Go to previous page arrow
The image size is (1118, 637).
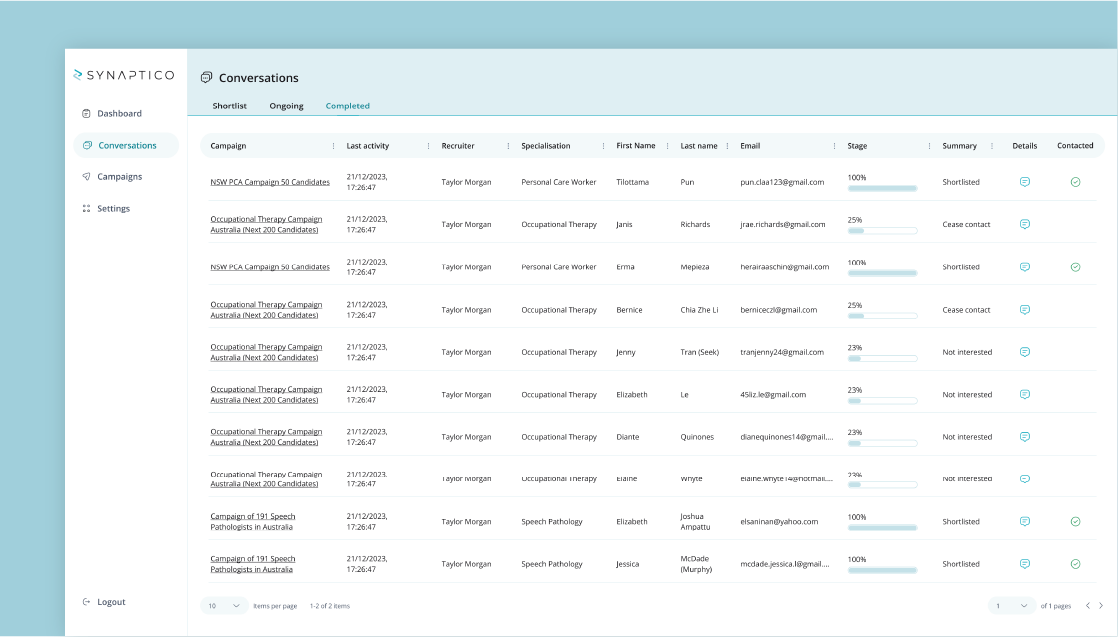pos(1088,606)
